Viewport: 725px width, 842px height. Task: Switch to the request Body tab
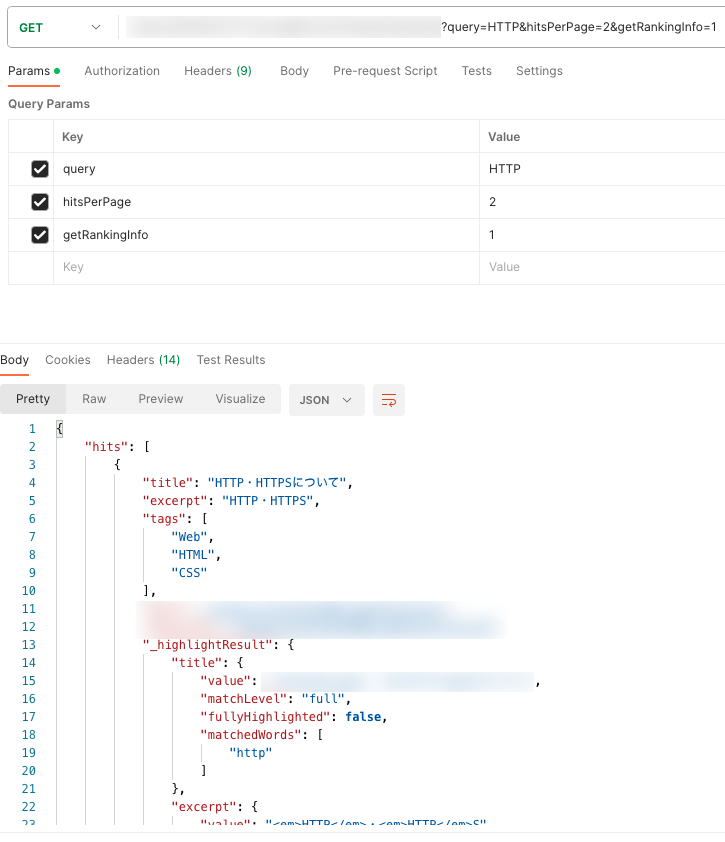[x=294, y=71]
